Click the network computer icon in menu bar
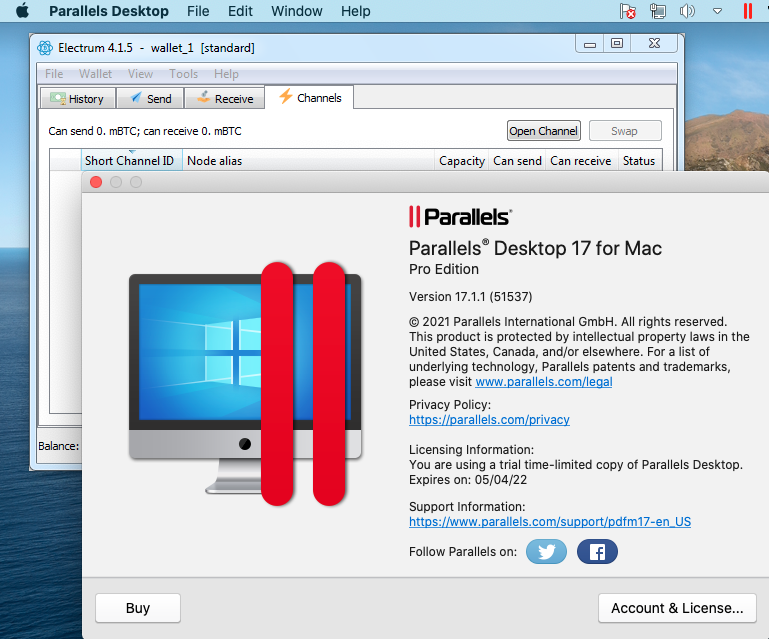The image size is (769, 639). (x=657, y=11)
